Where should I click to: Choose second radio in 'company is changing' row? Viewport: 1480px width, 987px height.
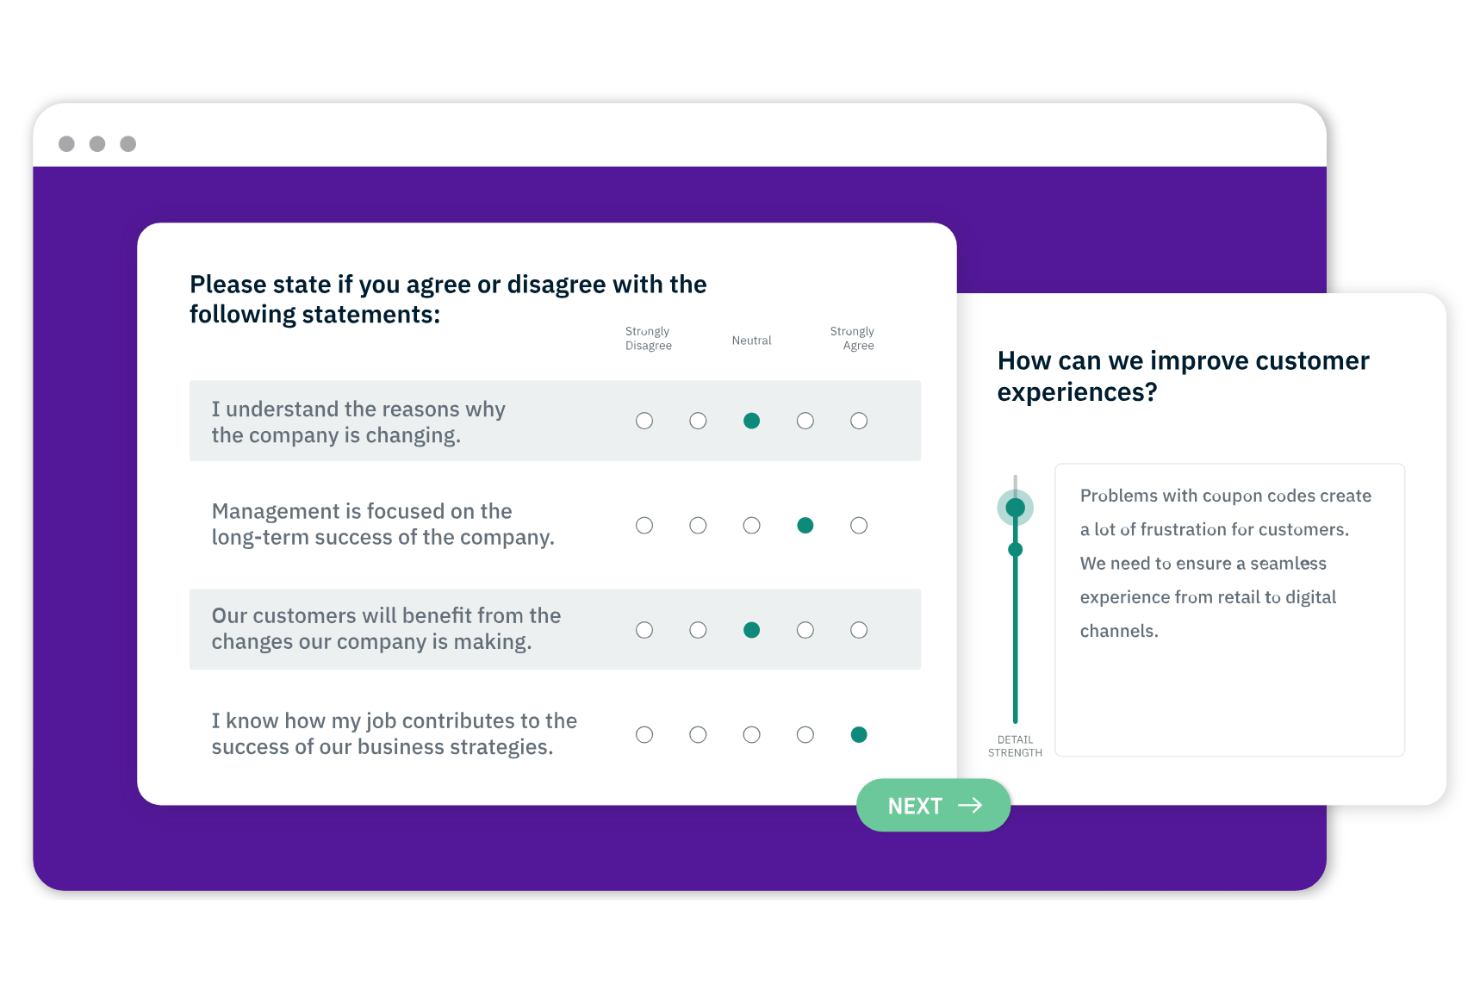click(x=698, y=421)
